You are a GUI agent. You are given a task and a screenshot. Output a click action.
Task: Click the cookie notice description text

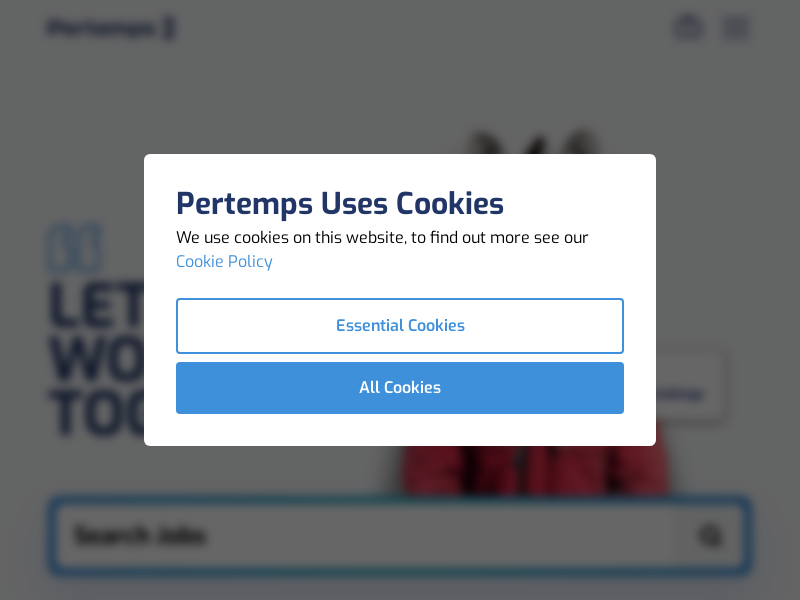(x=382, y=238)
